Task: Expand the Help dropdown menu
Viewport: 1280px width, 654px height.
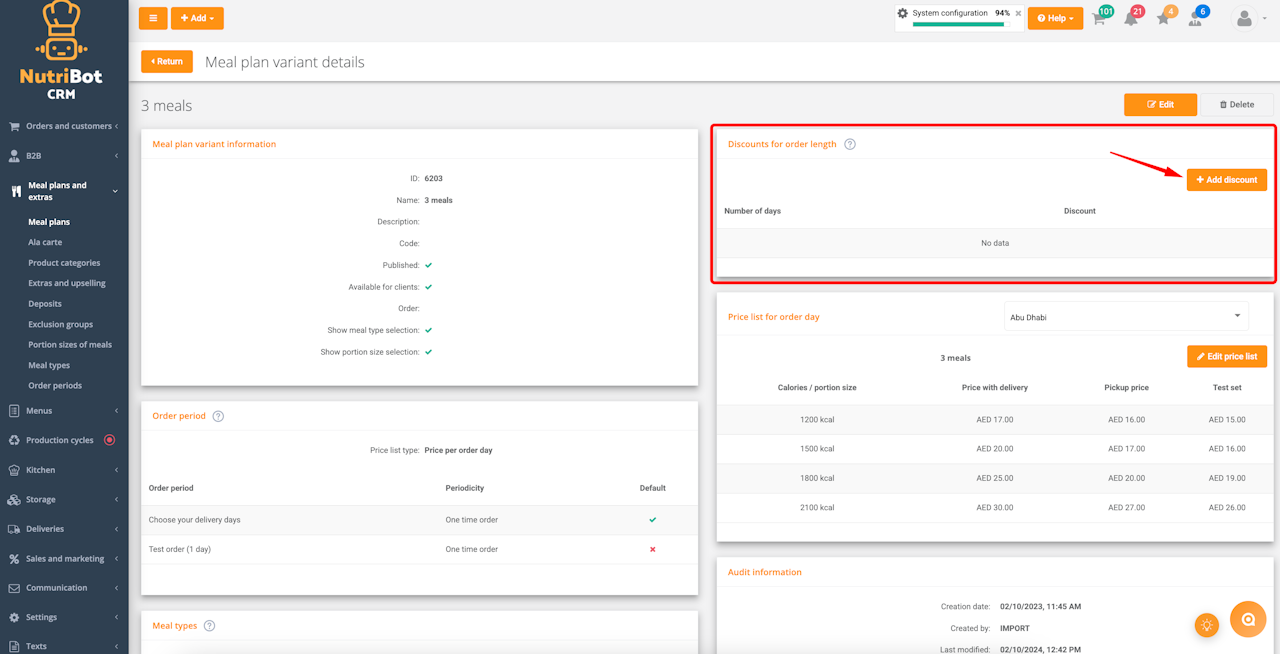Action: coord(1055,18)
